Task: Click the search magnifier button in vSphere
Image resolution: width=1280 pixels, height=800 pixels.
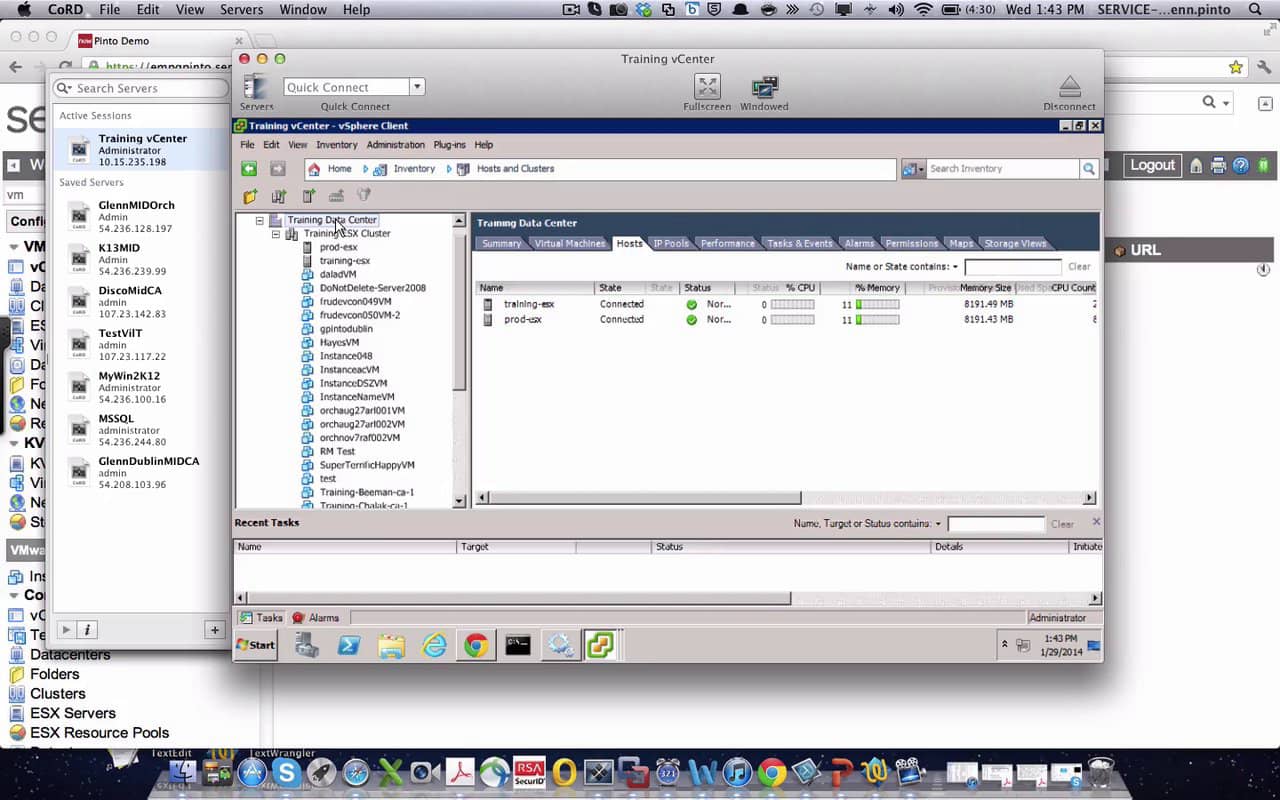Action: pyautogui.click(x=1089, y=169)
